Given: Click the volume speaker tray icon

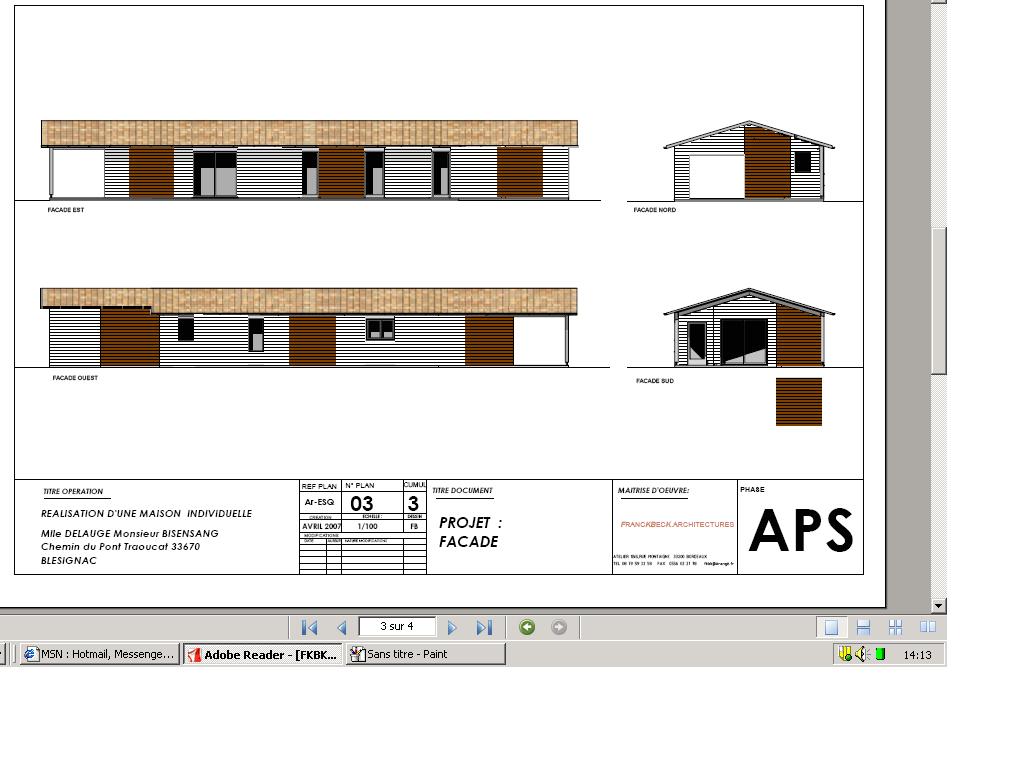Looking at the screenshot, I should tap(863, 654).
